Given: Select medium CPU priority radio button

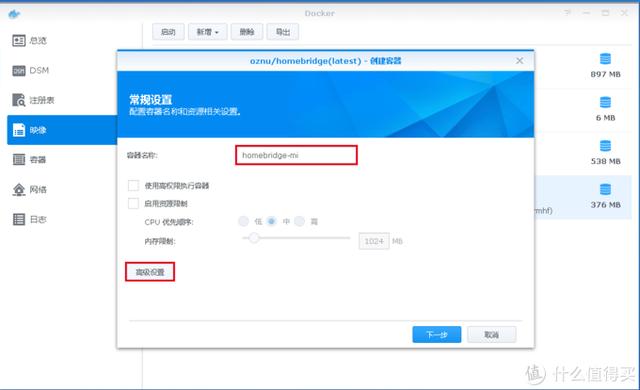Looking at the screenshot, I should tap(271, 221).
